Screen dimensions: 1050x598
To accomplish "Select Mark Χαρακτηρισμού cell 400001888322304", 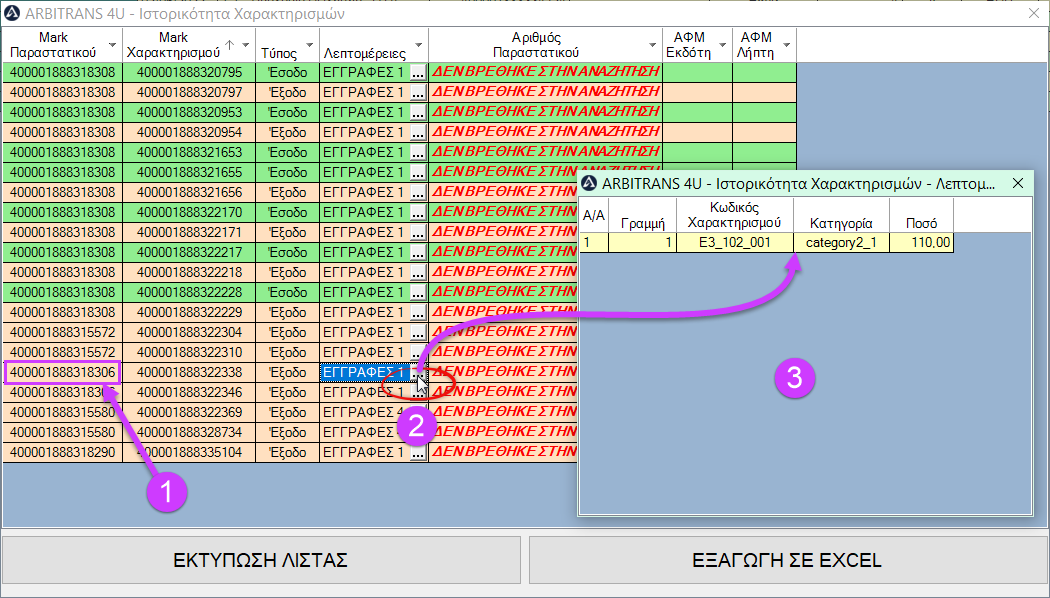I will point(189,332).
